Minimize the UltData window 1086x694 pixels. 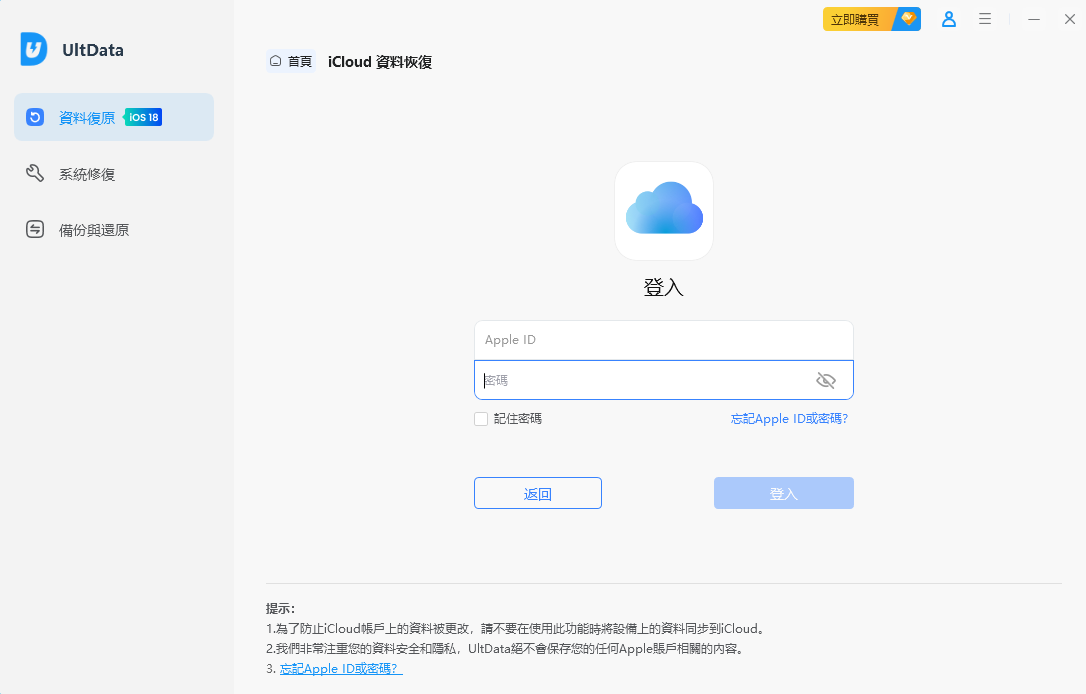coord(1034,19)
